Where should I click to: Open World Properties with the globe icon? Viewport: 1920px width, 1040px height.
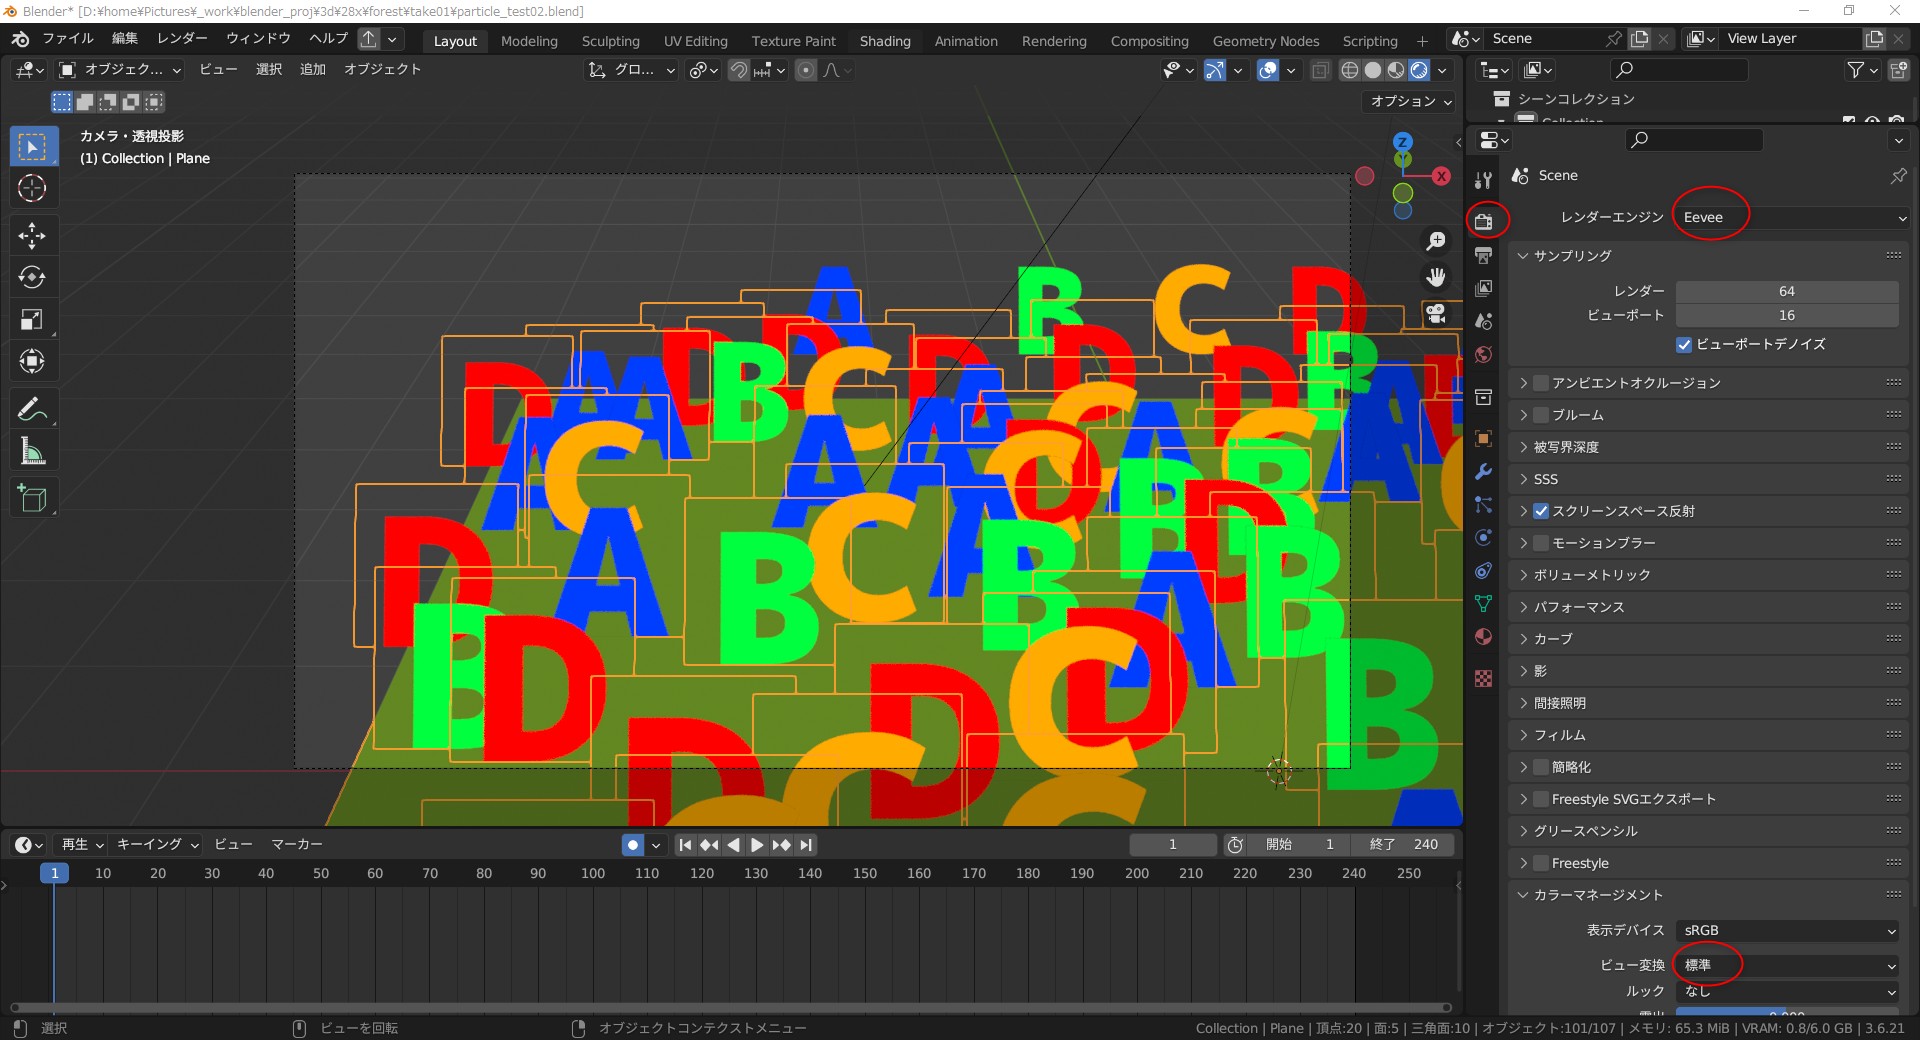[x=1484, y=354]
